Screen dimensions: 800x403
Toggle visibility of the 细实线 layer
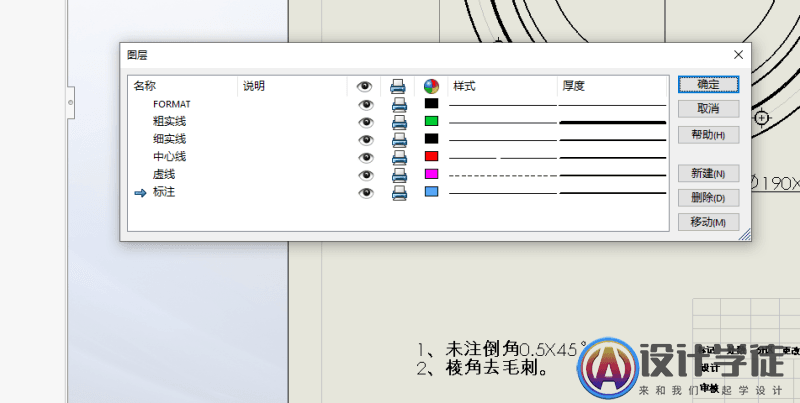coord(365,140)
